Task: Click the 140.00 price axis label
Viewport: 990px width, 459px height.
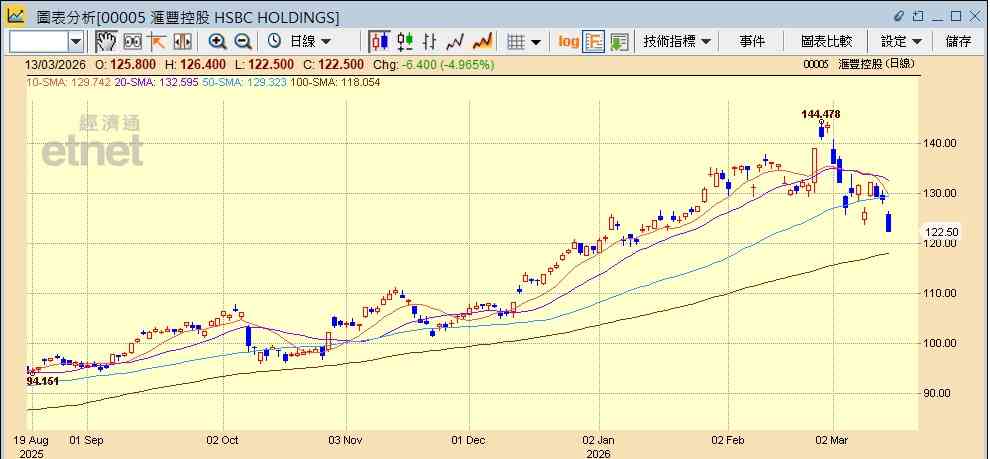Action: tap(938, 143)
